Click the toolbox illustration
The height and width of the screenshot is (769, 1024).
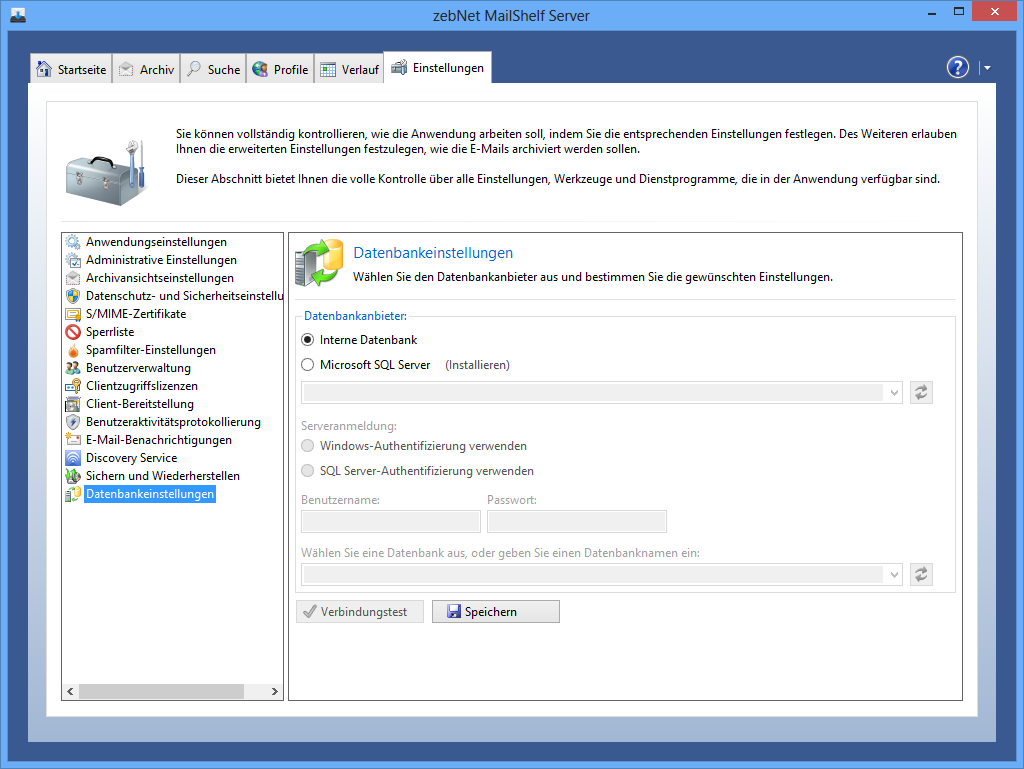tap(106, 174)
